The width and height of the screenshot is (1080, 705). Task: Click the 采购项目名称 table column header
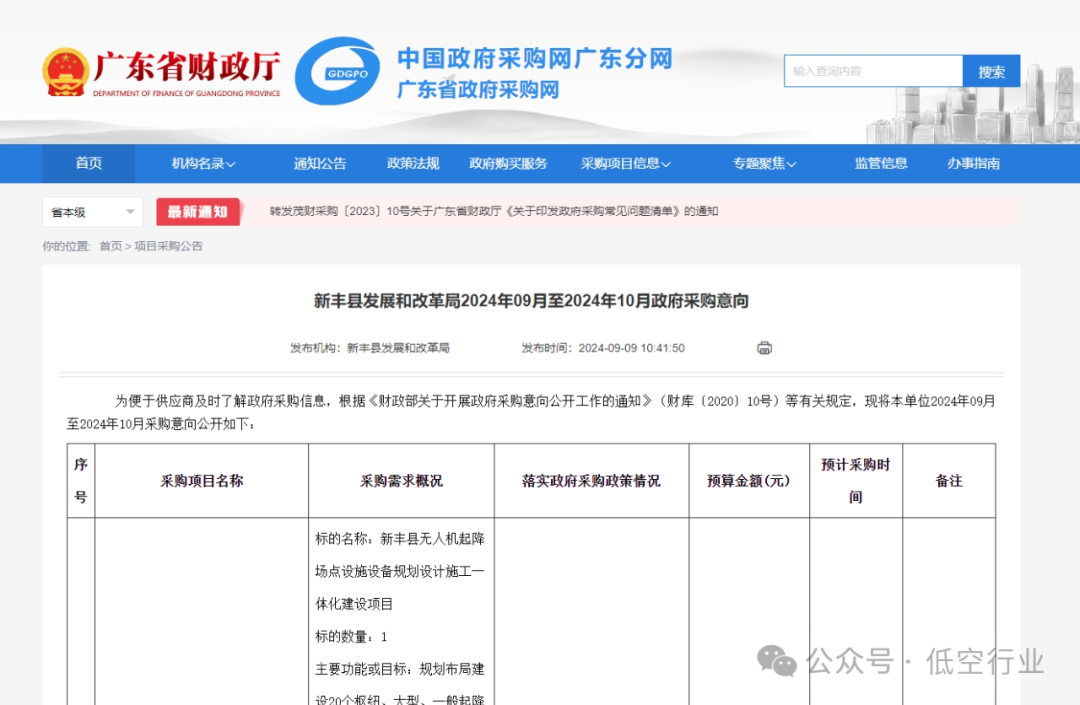coord(202,481)
